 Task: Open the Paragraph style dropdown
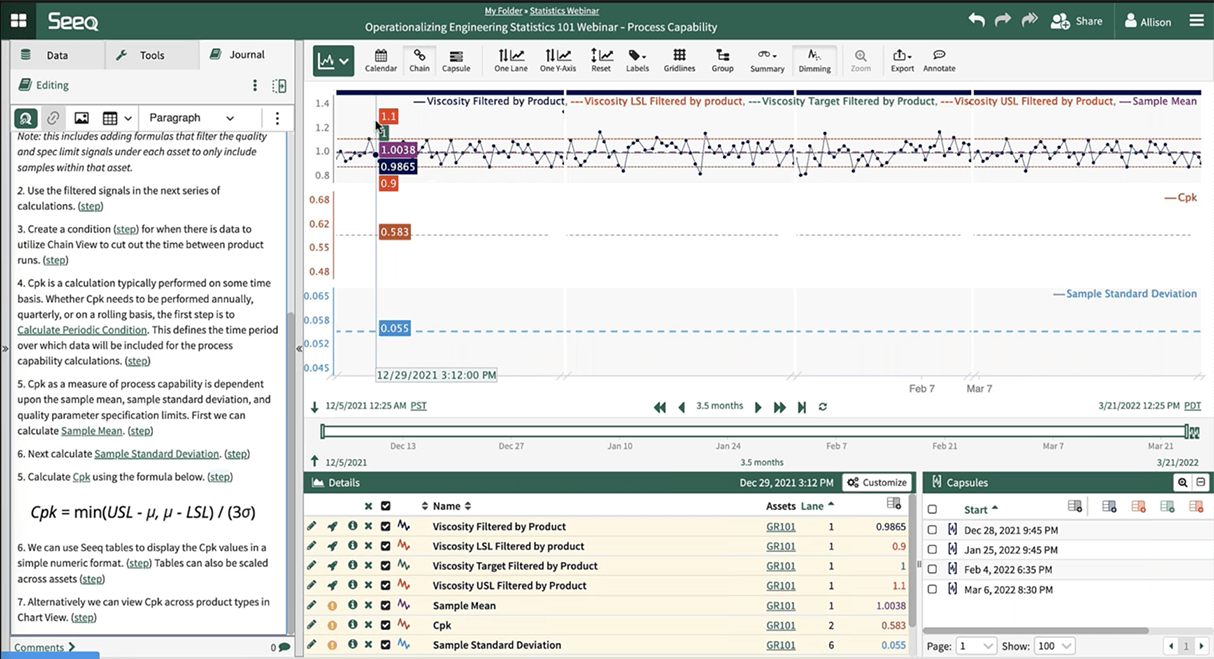click(192, 118)
